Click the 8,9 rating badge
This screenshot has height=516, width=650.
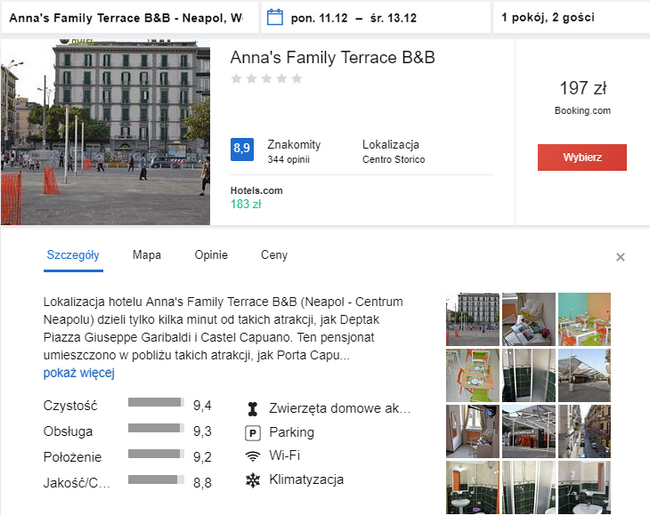point(242,149)
